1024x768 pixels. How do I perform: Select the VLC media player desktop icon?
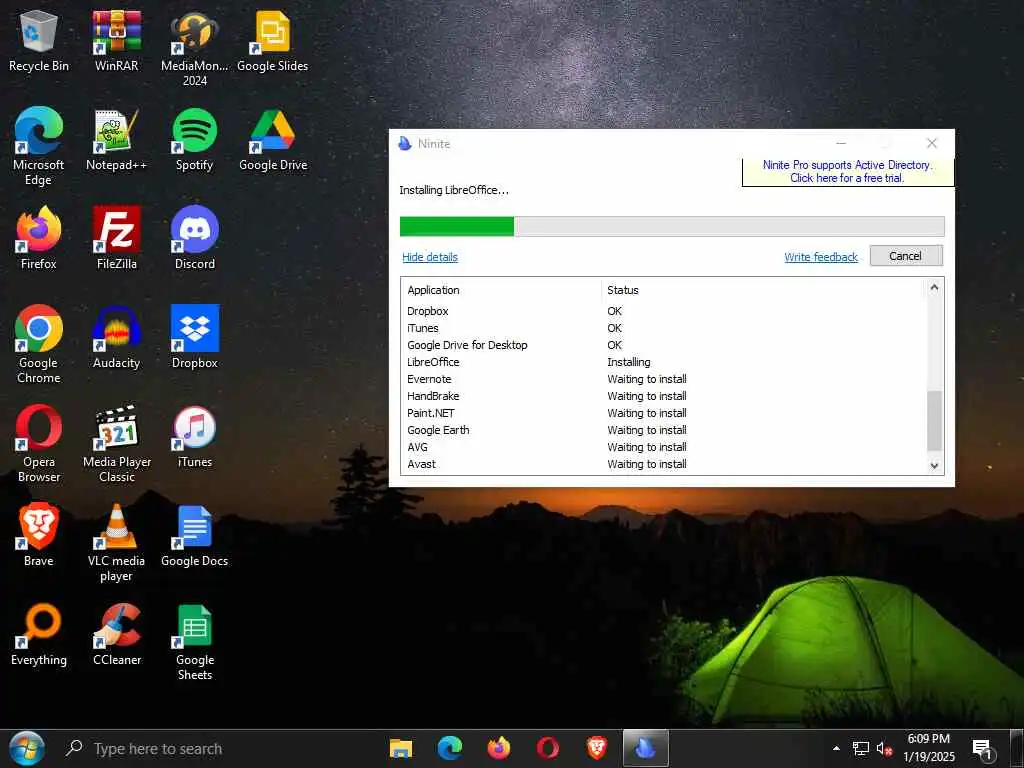click(x=116, y=543)
